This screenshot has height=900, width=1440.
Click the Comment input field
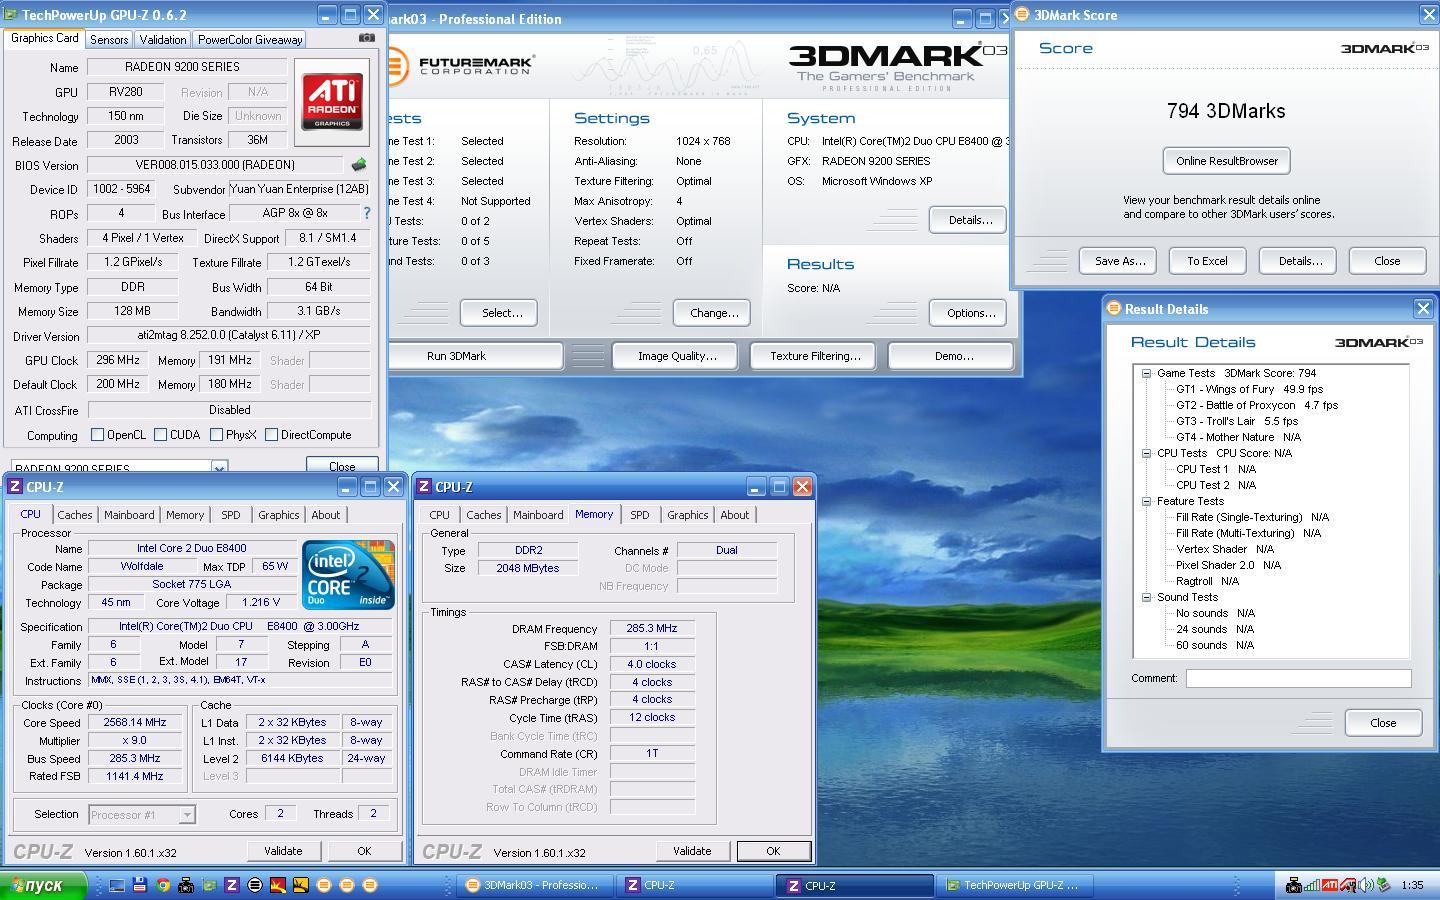tap(1298, 678)
